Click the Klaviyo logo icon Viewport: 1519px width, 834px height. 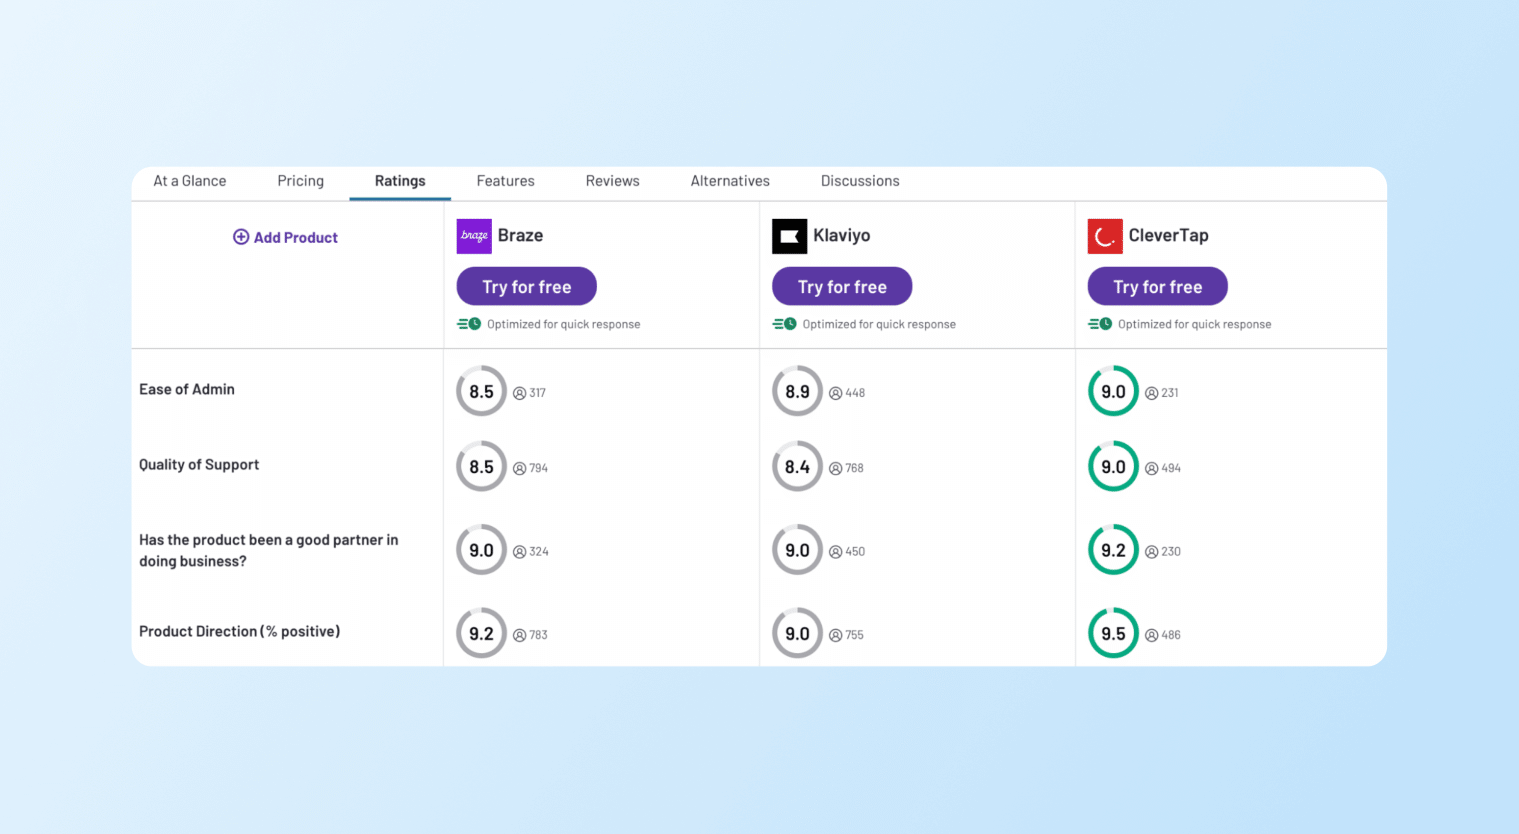(x=789, y=236)
